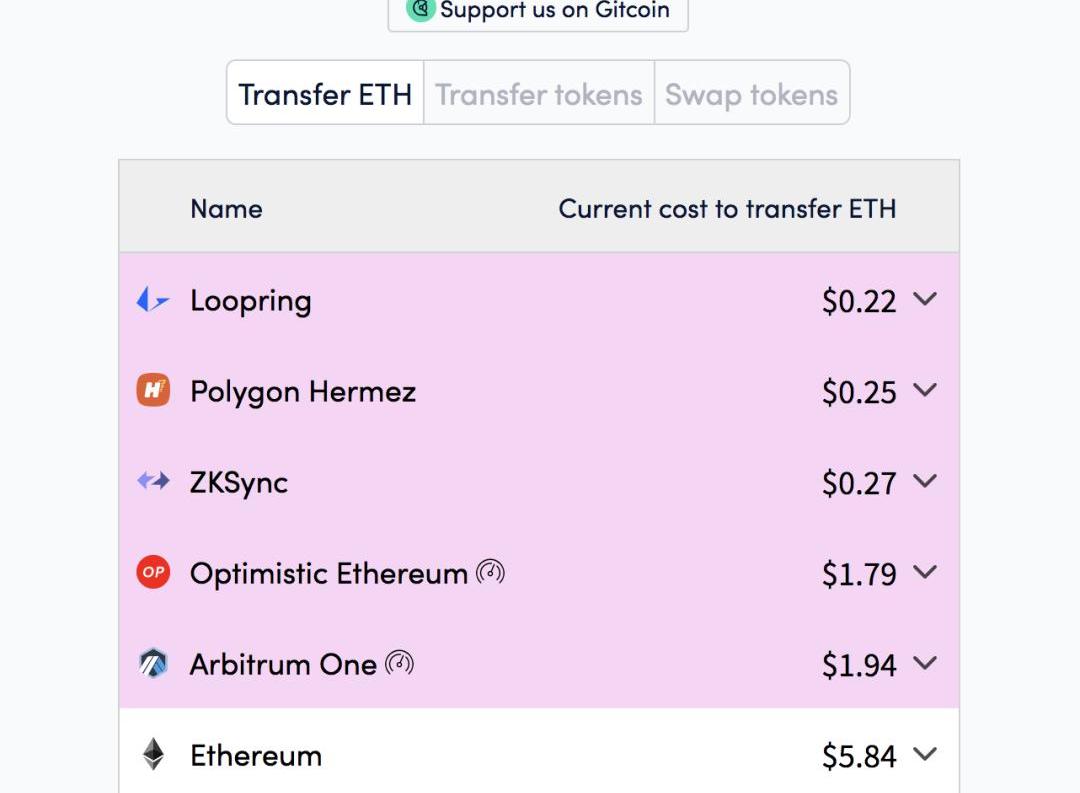Click the Arbitrum One logo icon
This screenshot has width=1080, height=793.
pyautogui.click(x=153, y=664)
